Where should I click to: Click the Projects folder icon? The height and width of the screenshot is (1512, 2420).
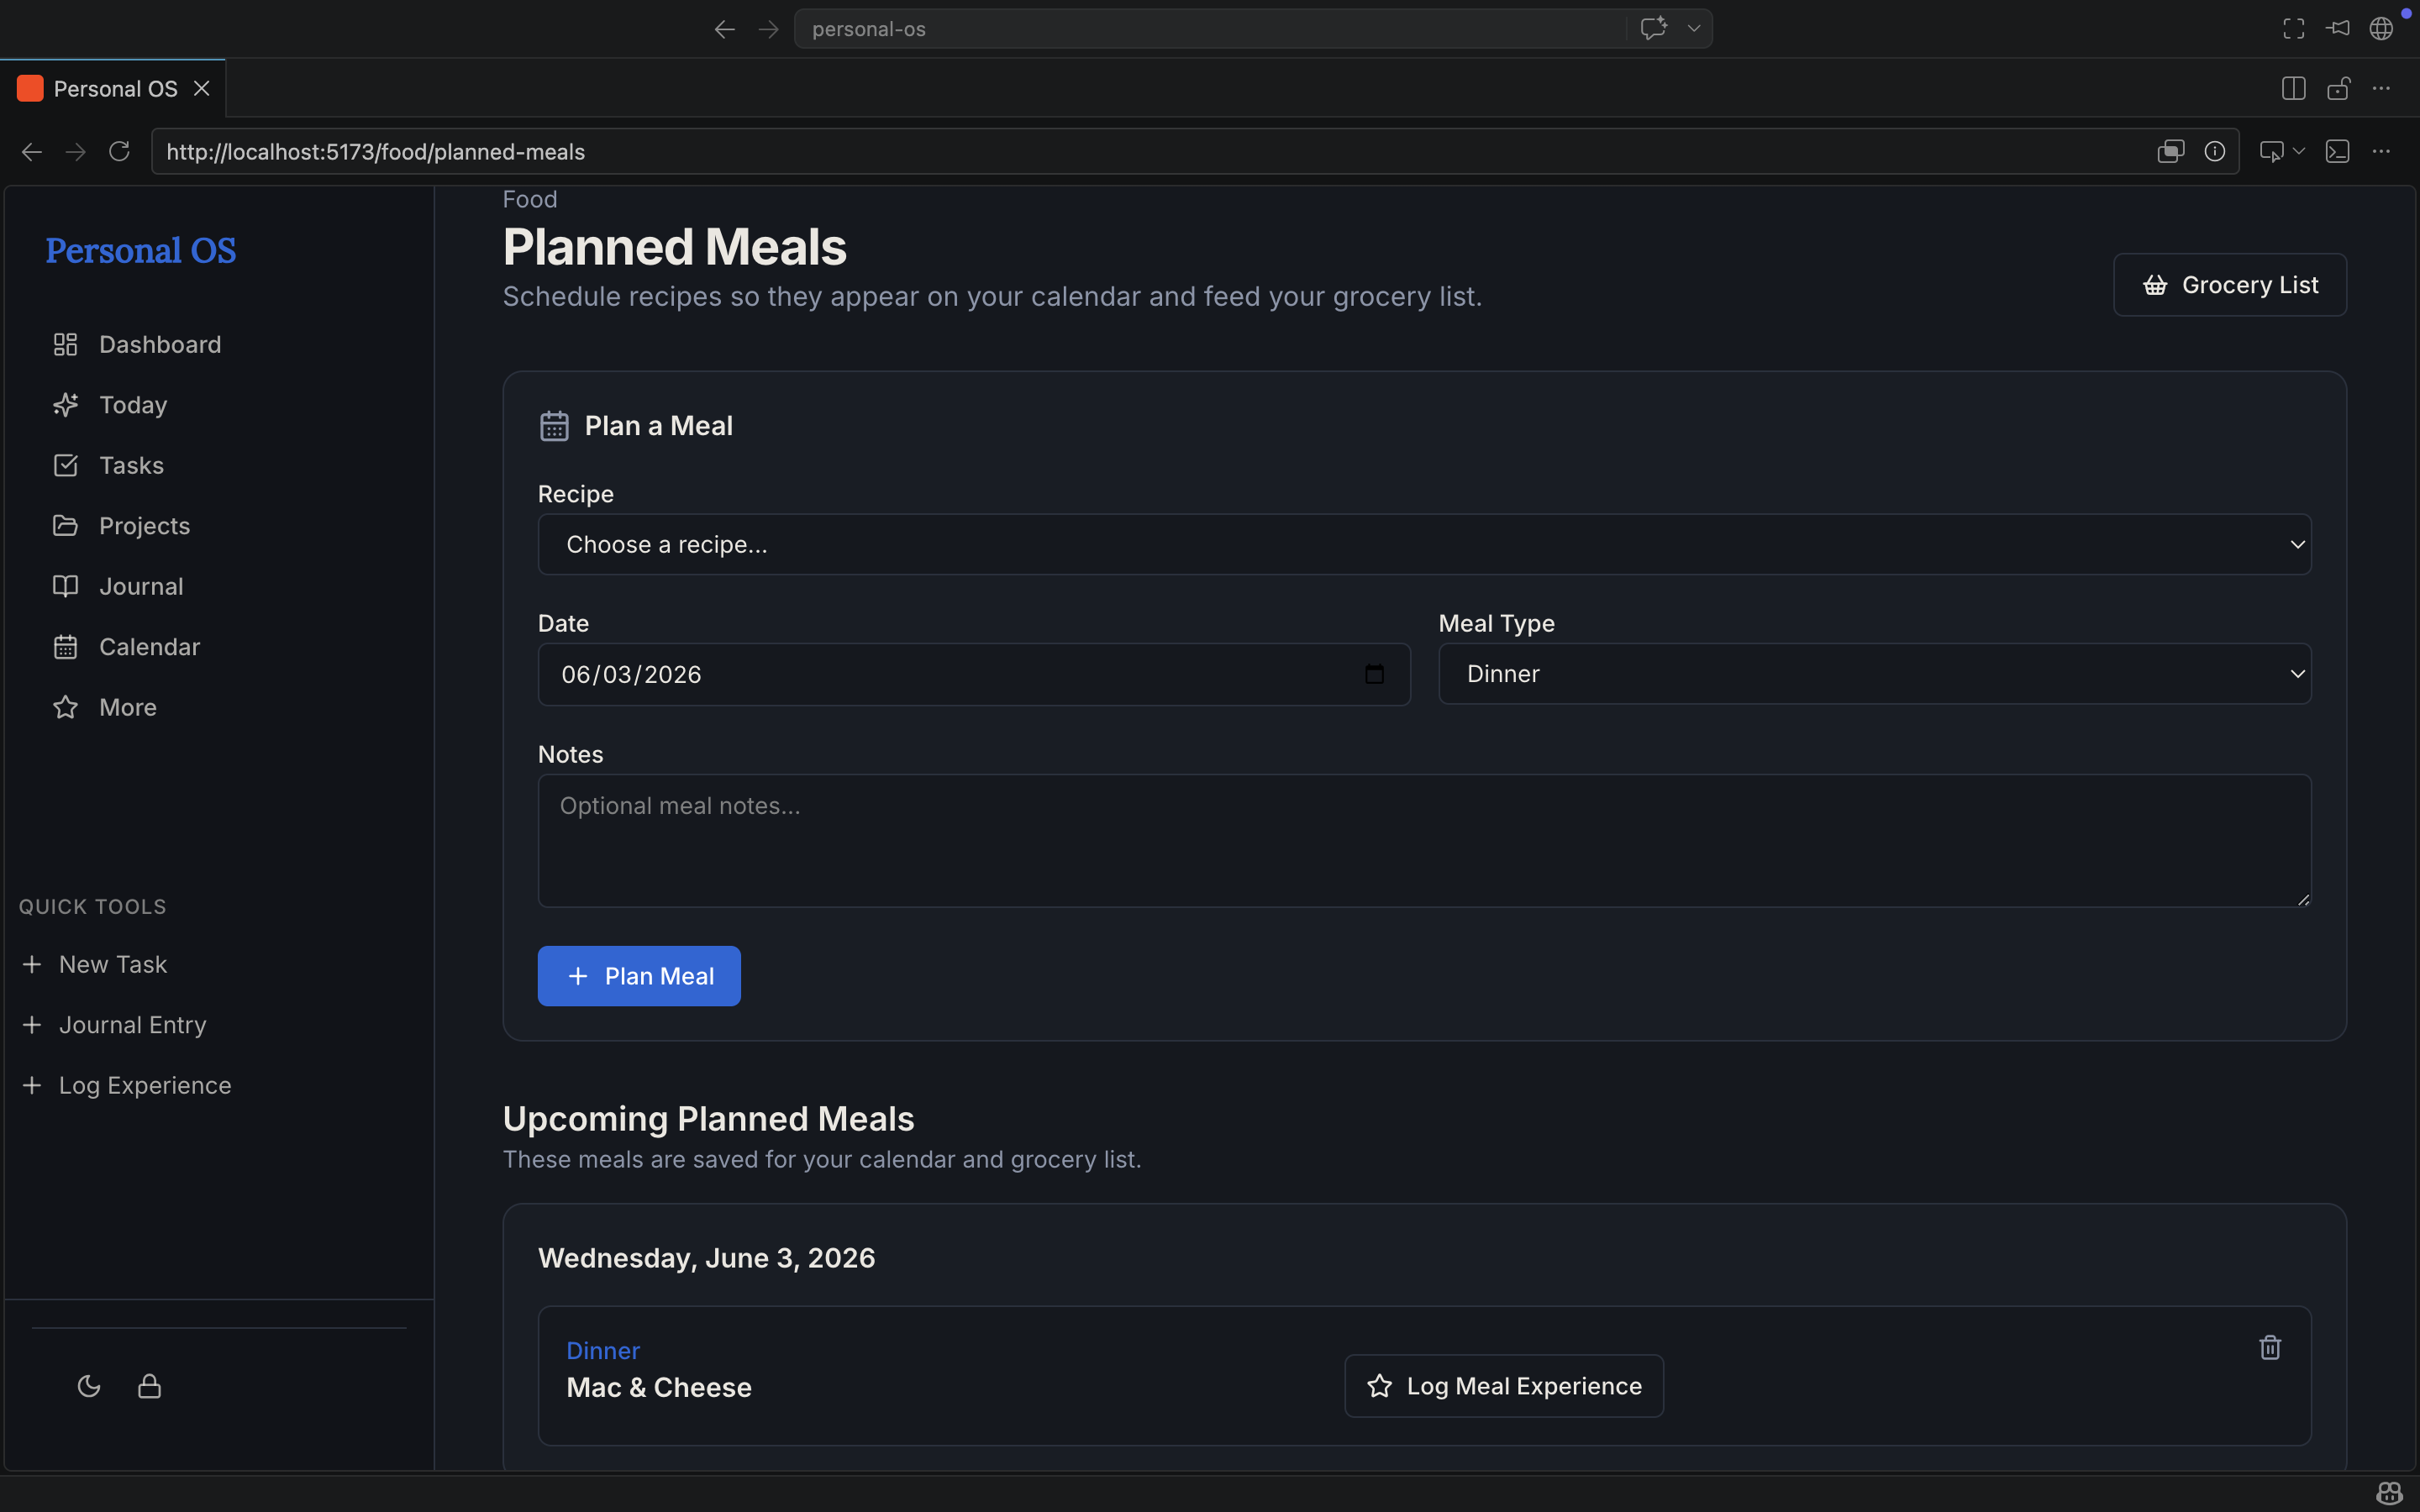point(65,526)
